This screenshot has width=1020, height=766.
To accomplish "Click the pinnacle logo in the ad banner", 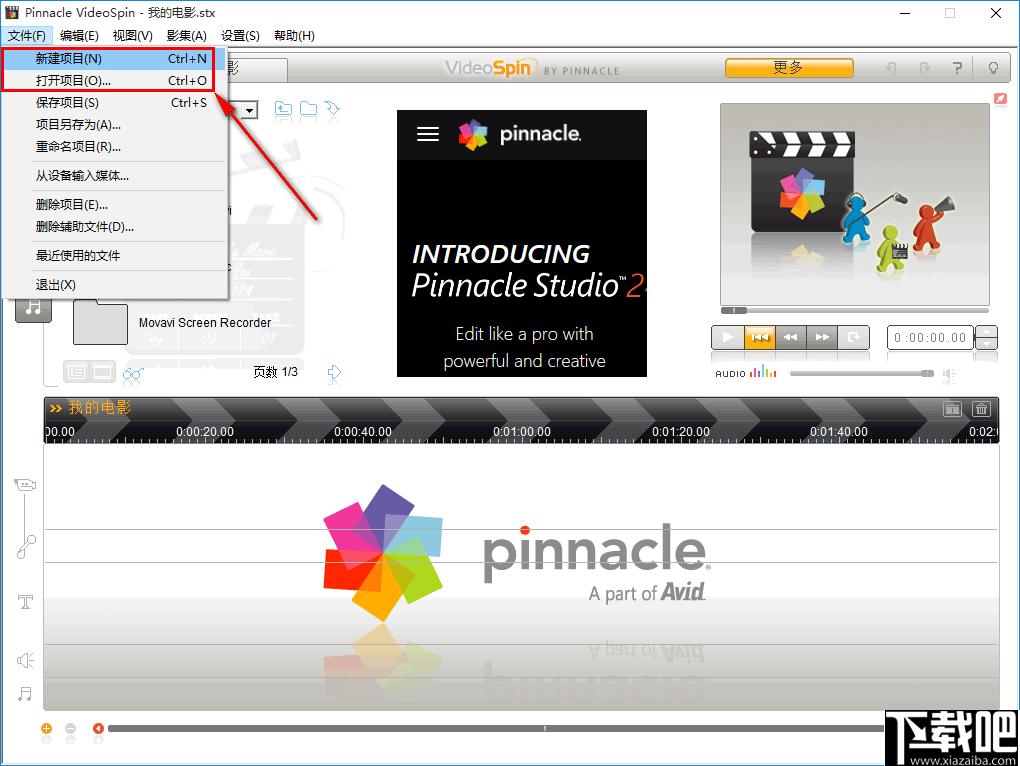I will 519,134.
